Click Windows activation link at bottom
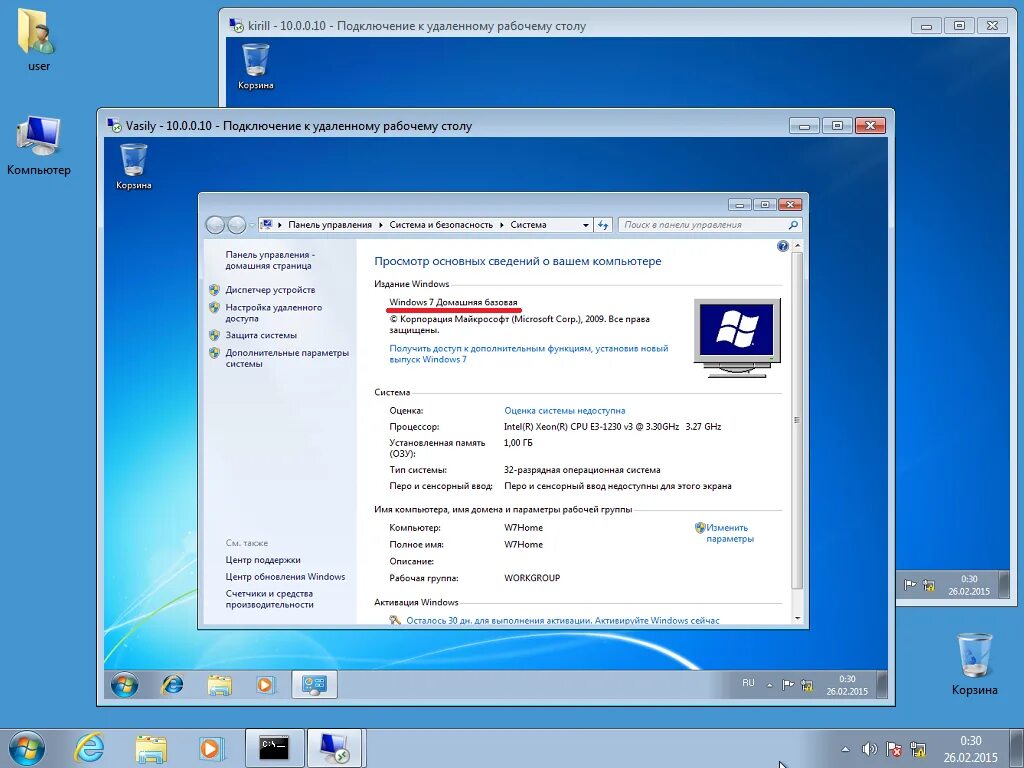Image resolution: width=1024 pixels, height=768 pixels. click(563, 620)
